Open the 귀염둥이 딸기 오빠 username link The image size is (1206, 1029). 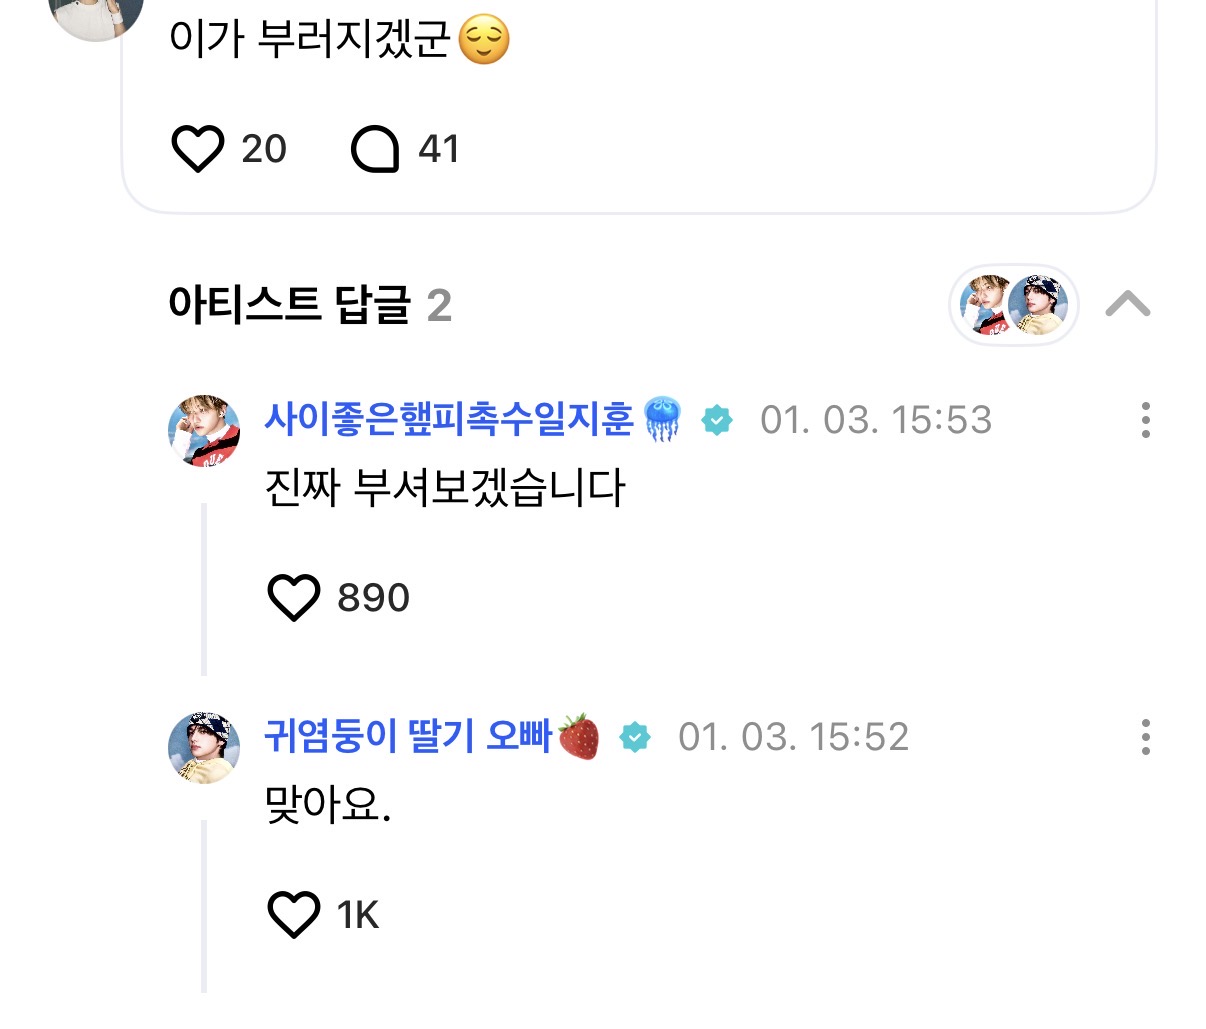[x=408, y=737]
